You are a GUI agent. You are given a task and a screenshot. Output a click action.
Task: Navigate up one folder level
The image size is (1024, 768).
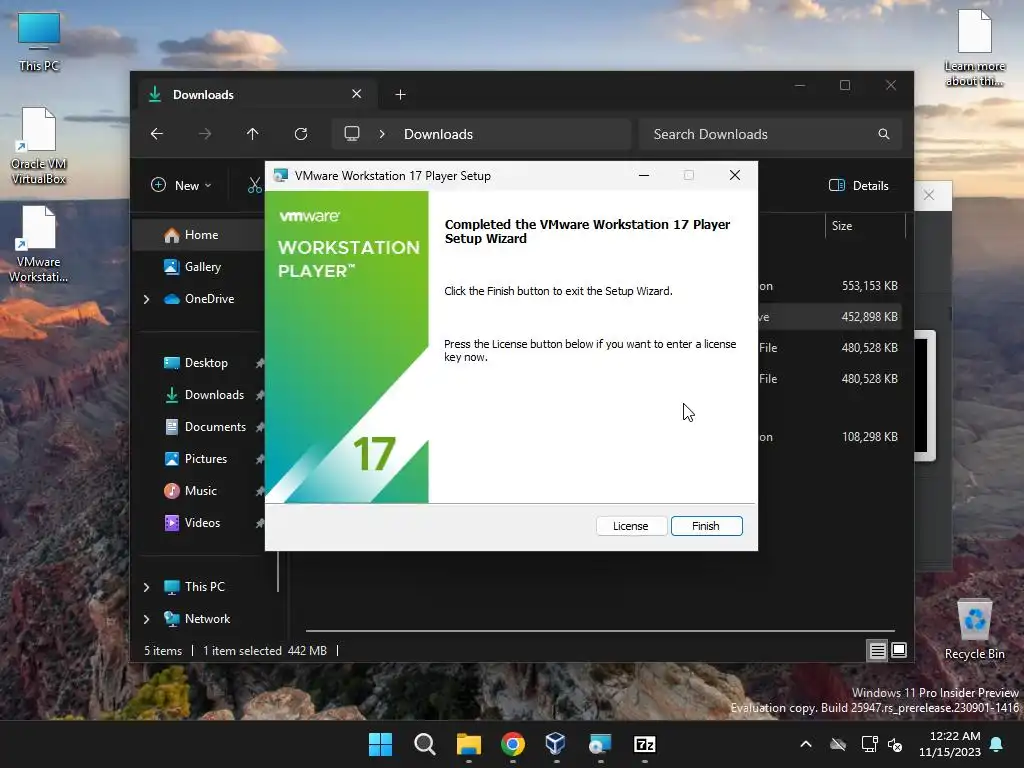pyautogui.click(x=253, y=134)
